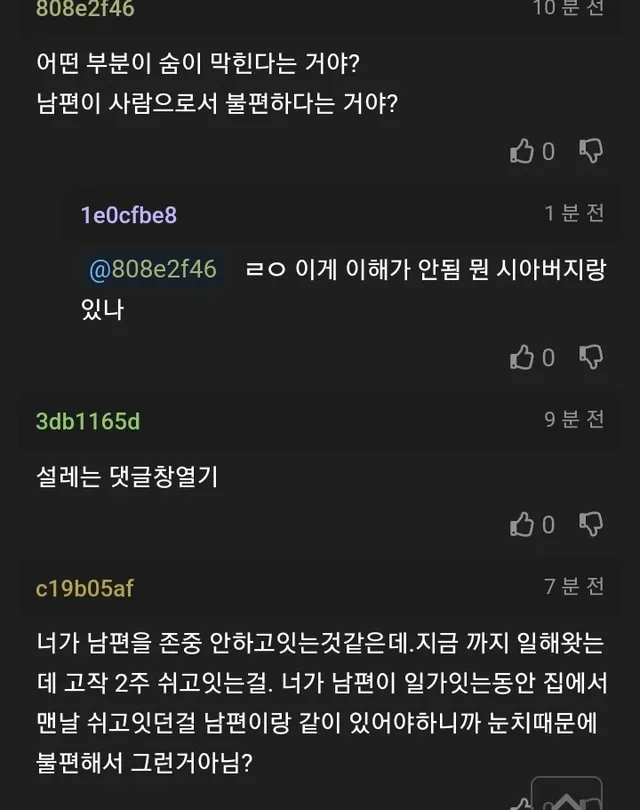This screenshot has height=810, width=640.
Task: Thumbs up the reply from 1e0cfbe8
Action: (522, 358)
